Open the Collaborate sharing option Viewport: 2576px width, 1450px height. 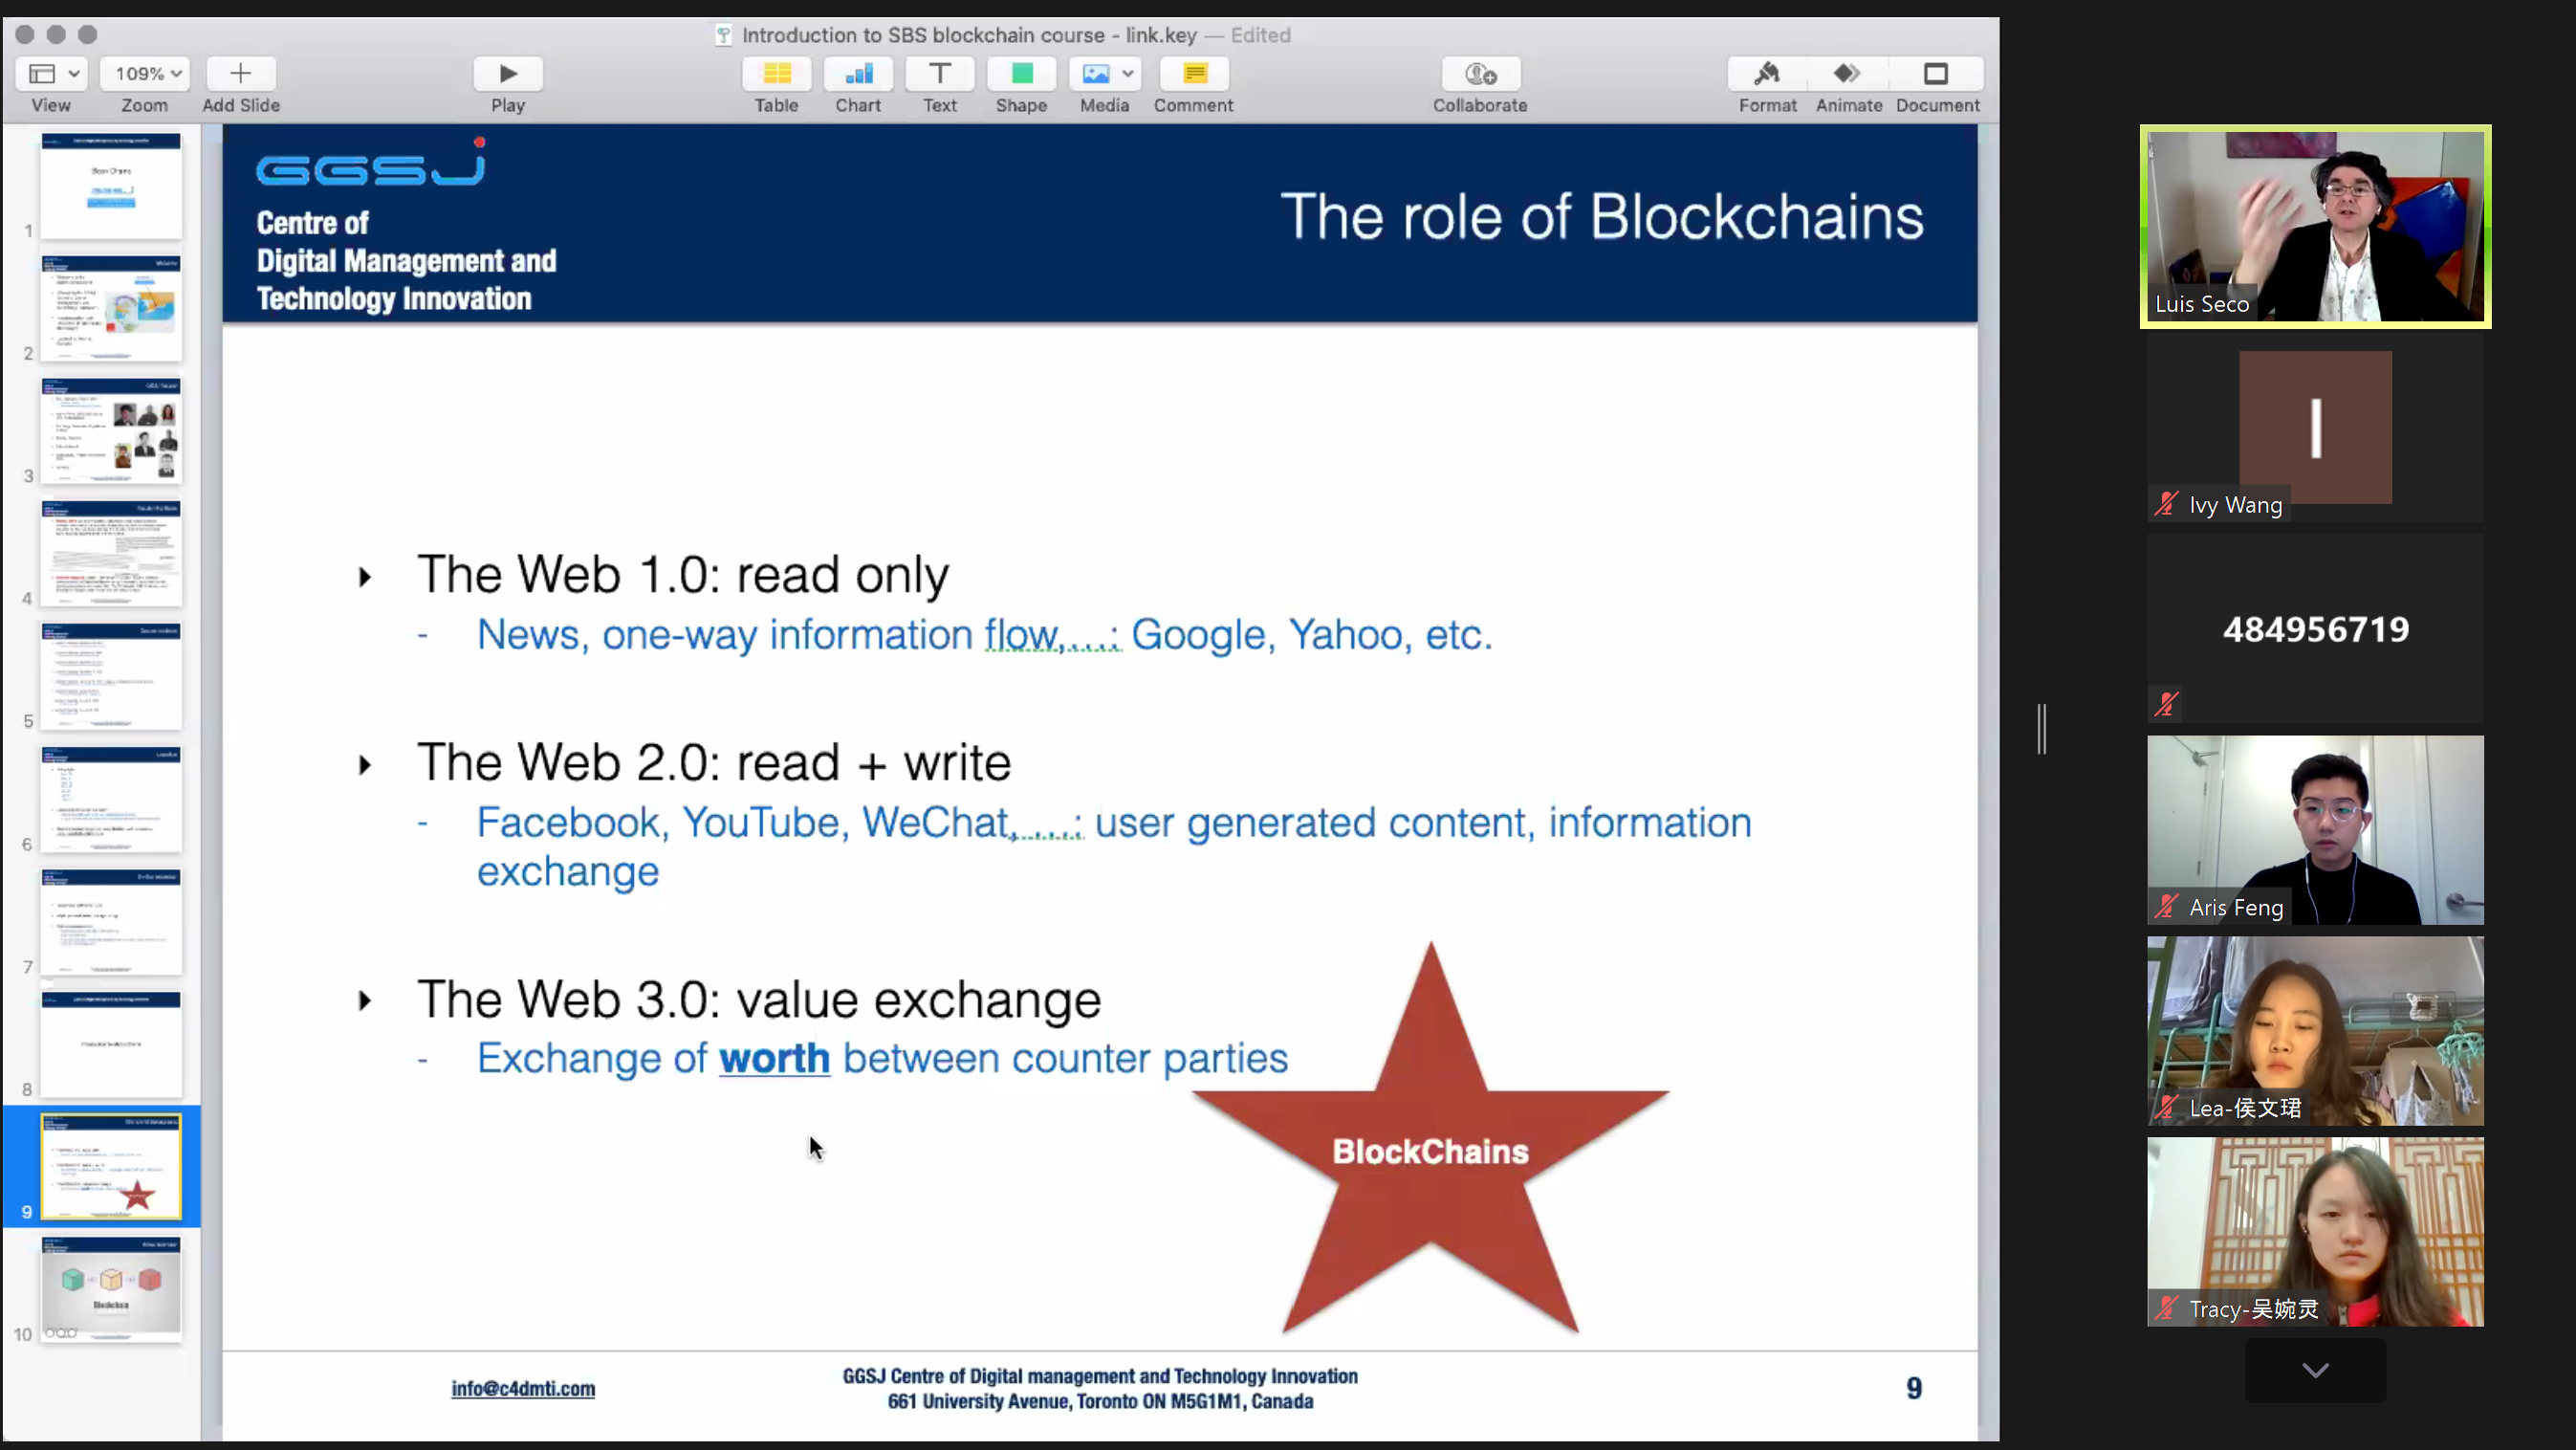pos(1479,73)
